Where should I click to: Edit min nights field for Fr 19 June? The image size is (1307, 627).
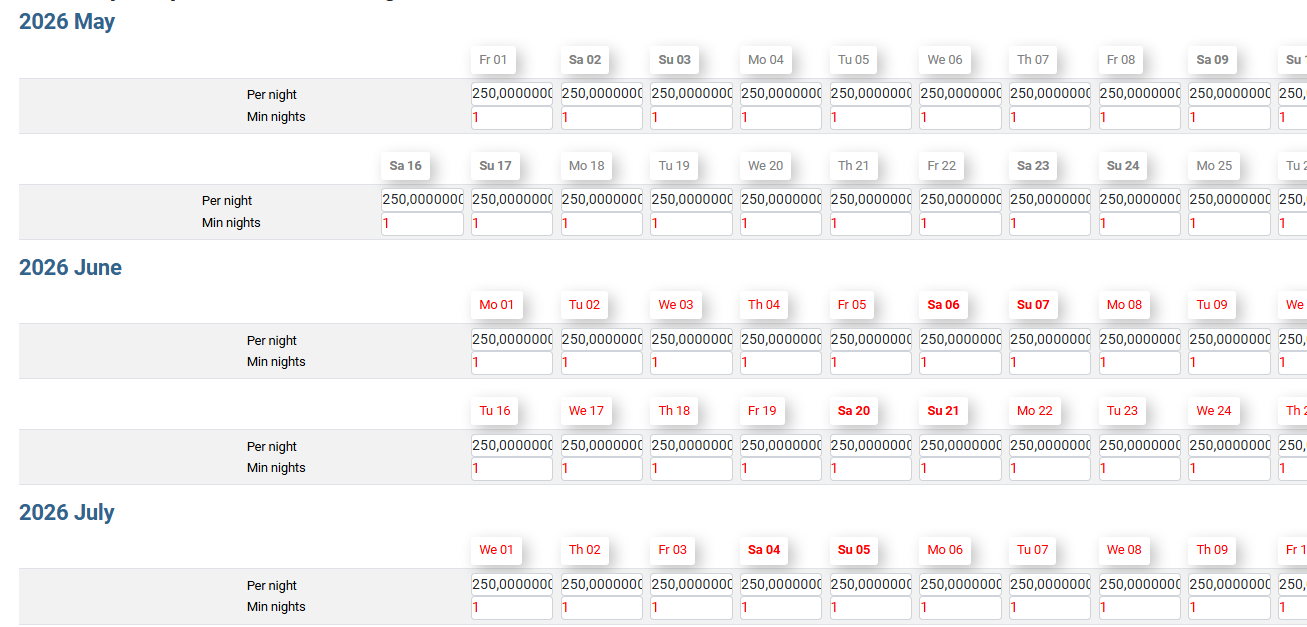pos(781,469)
